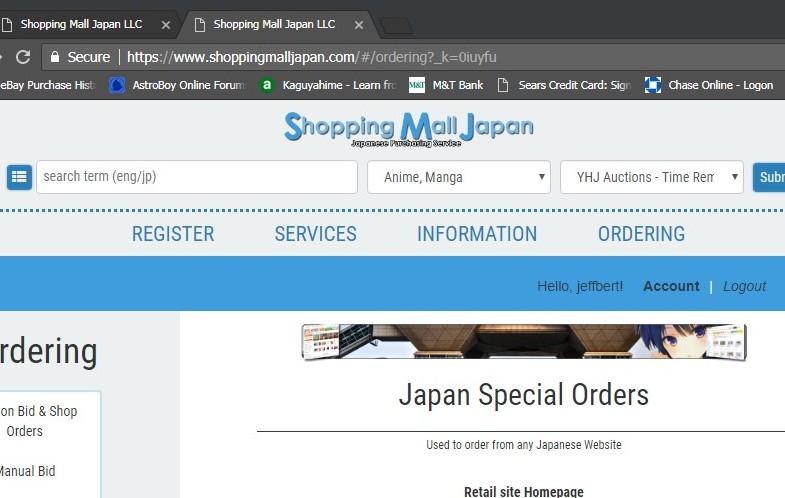The width and height of the screenshot is (785, 498).
Task: Open Manual Bid sidebar item
Action: click(28, 471)
